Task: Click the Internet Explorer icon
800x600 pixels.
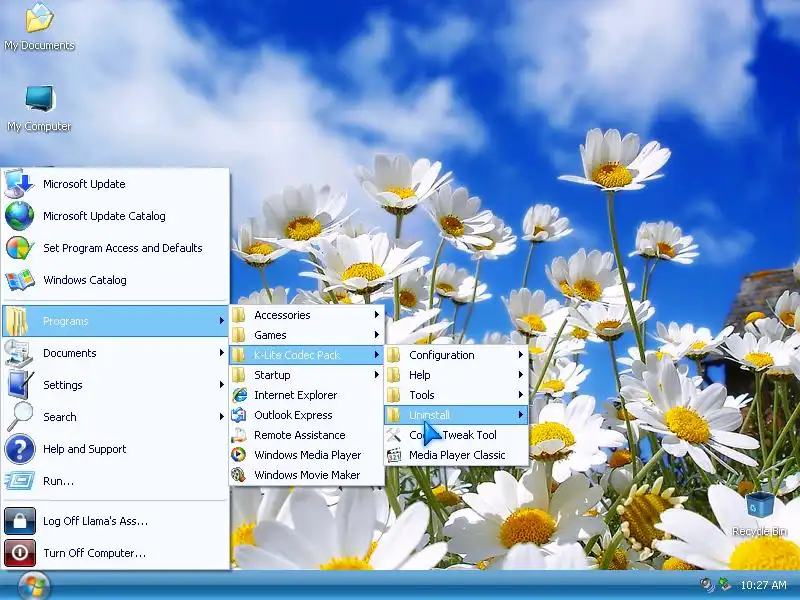Action: (239, 395)
